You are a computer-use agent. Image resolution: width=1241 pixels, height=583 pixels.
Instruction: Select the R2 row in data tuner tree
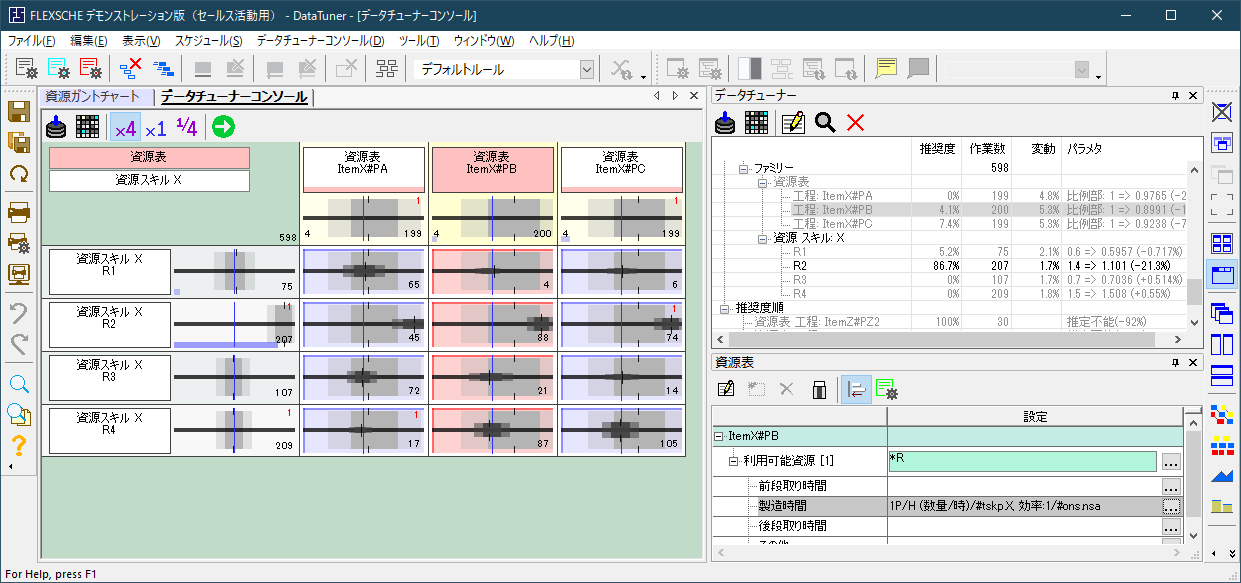point(799,266)
